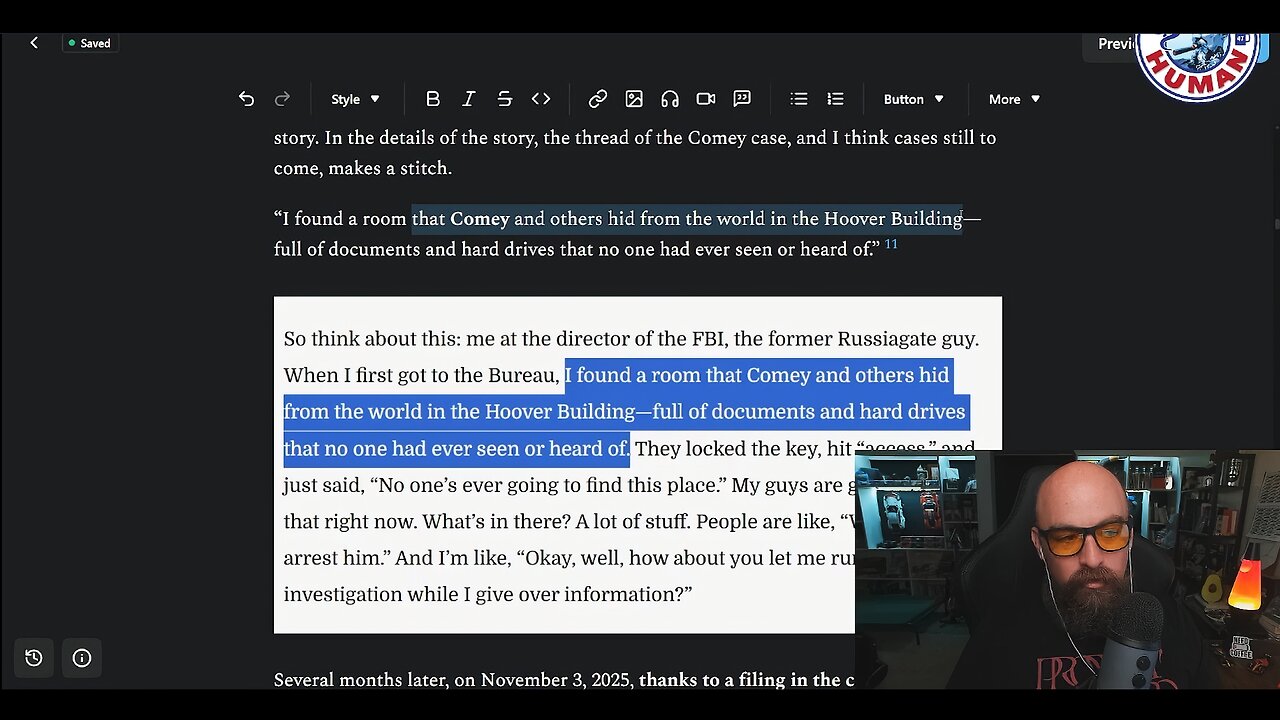This screenshot has height=720, width=1280.
Task: Insert a quote or comment block icon
Action: (x=742, y=99)
